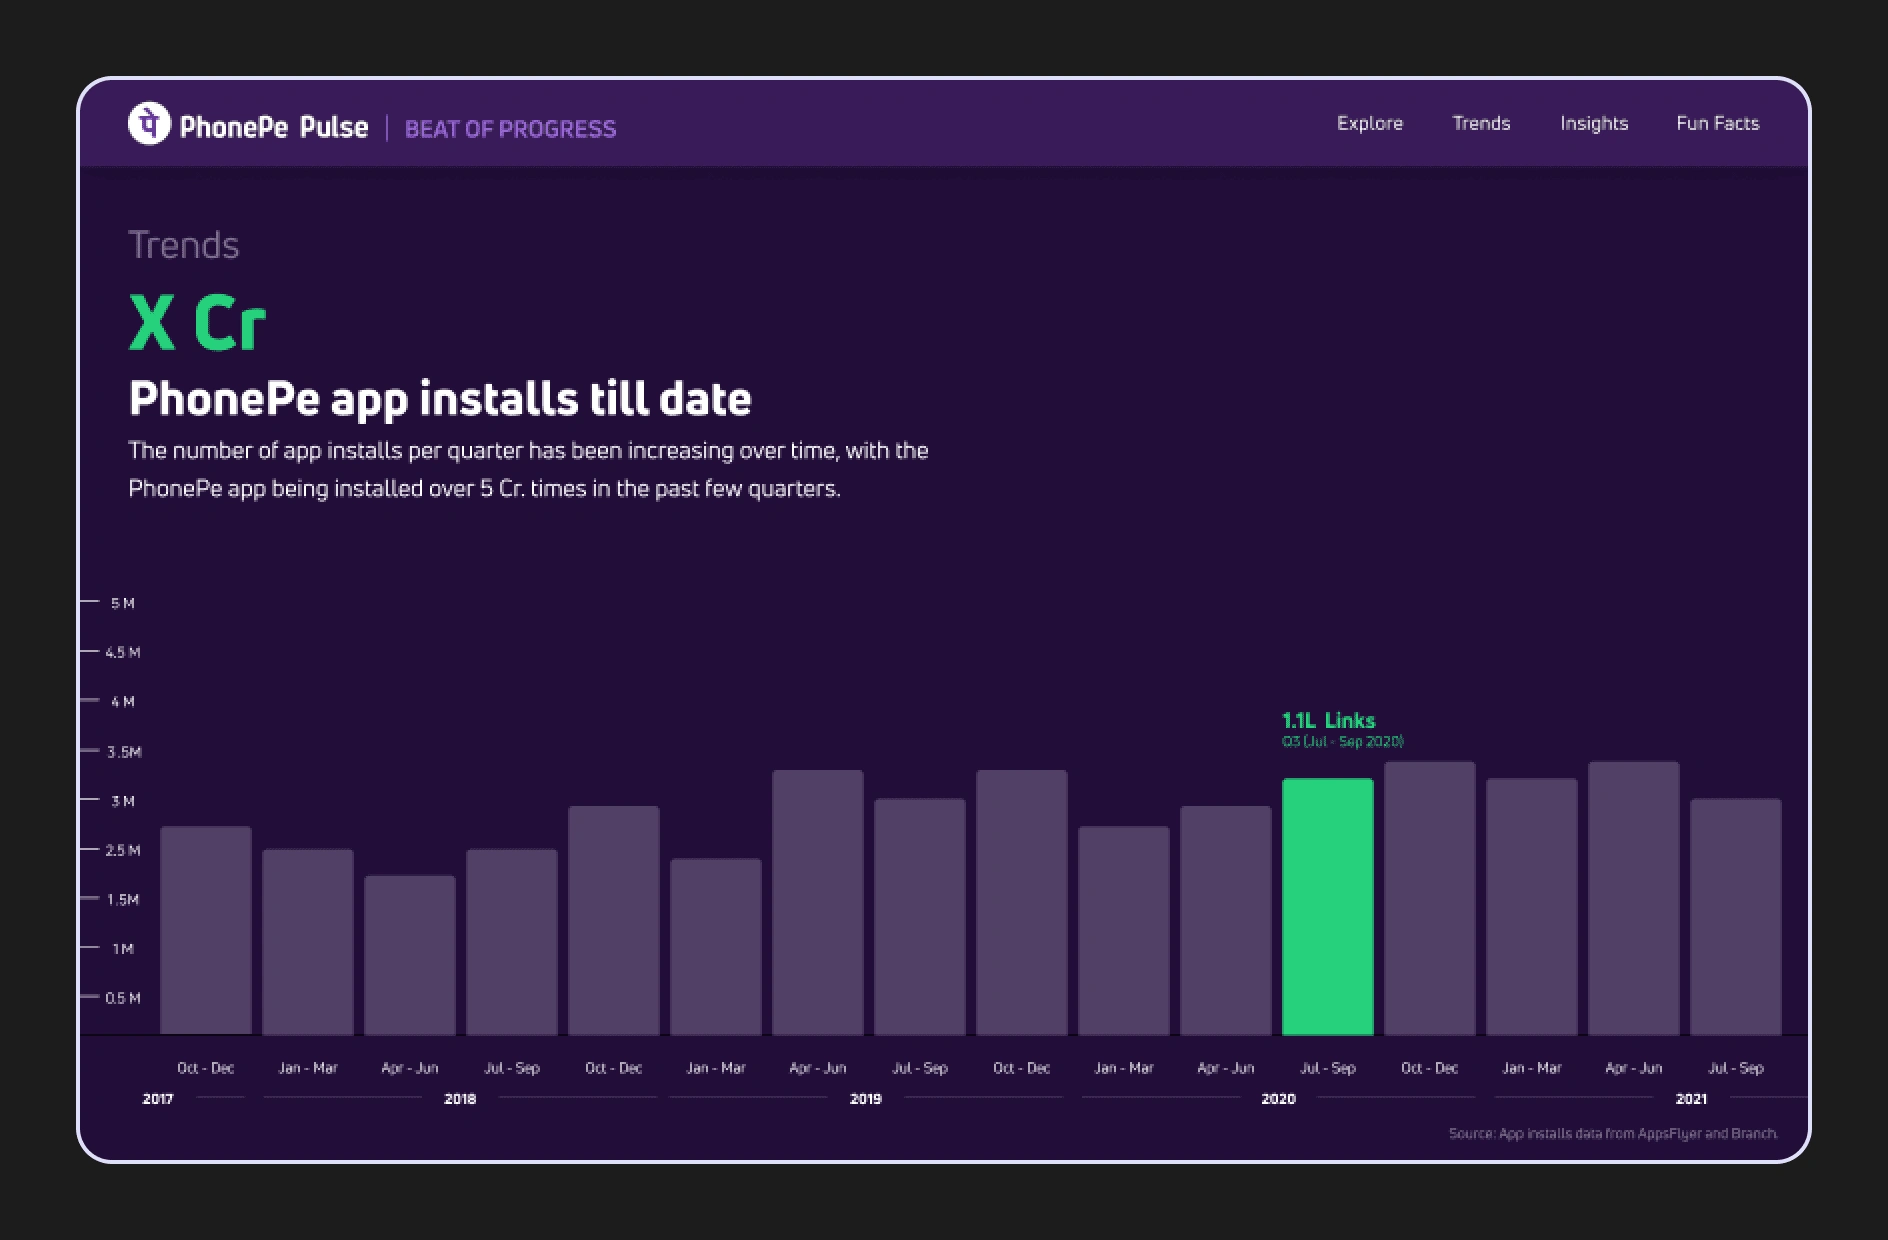Click the 2018 year label
This screenshot has width=1888, height=1240.
tap(460, 1099)
